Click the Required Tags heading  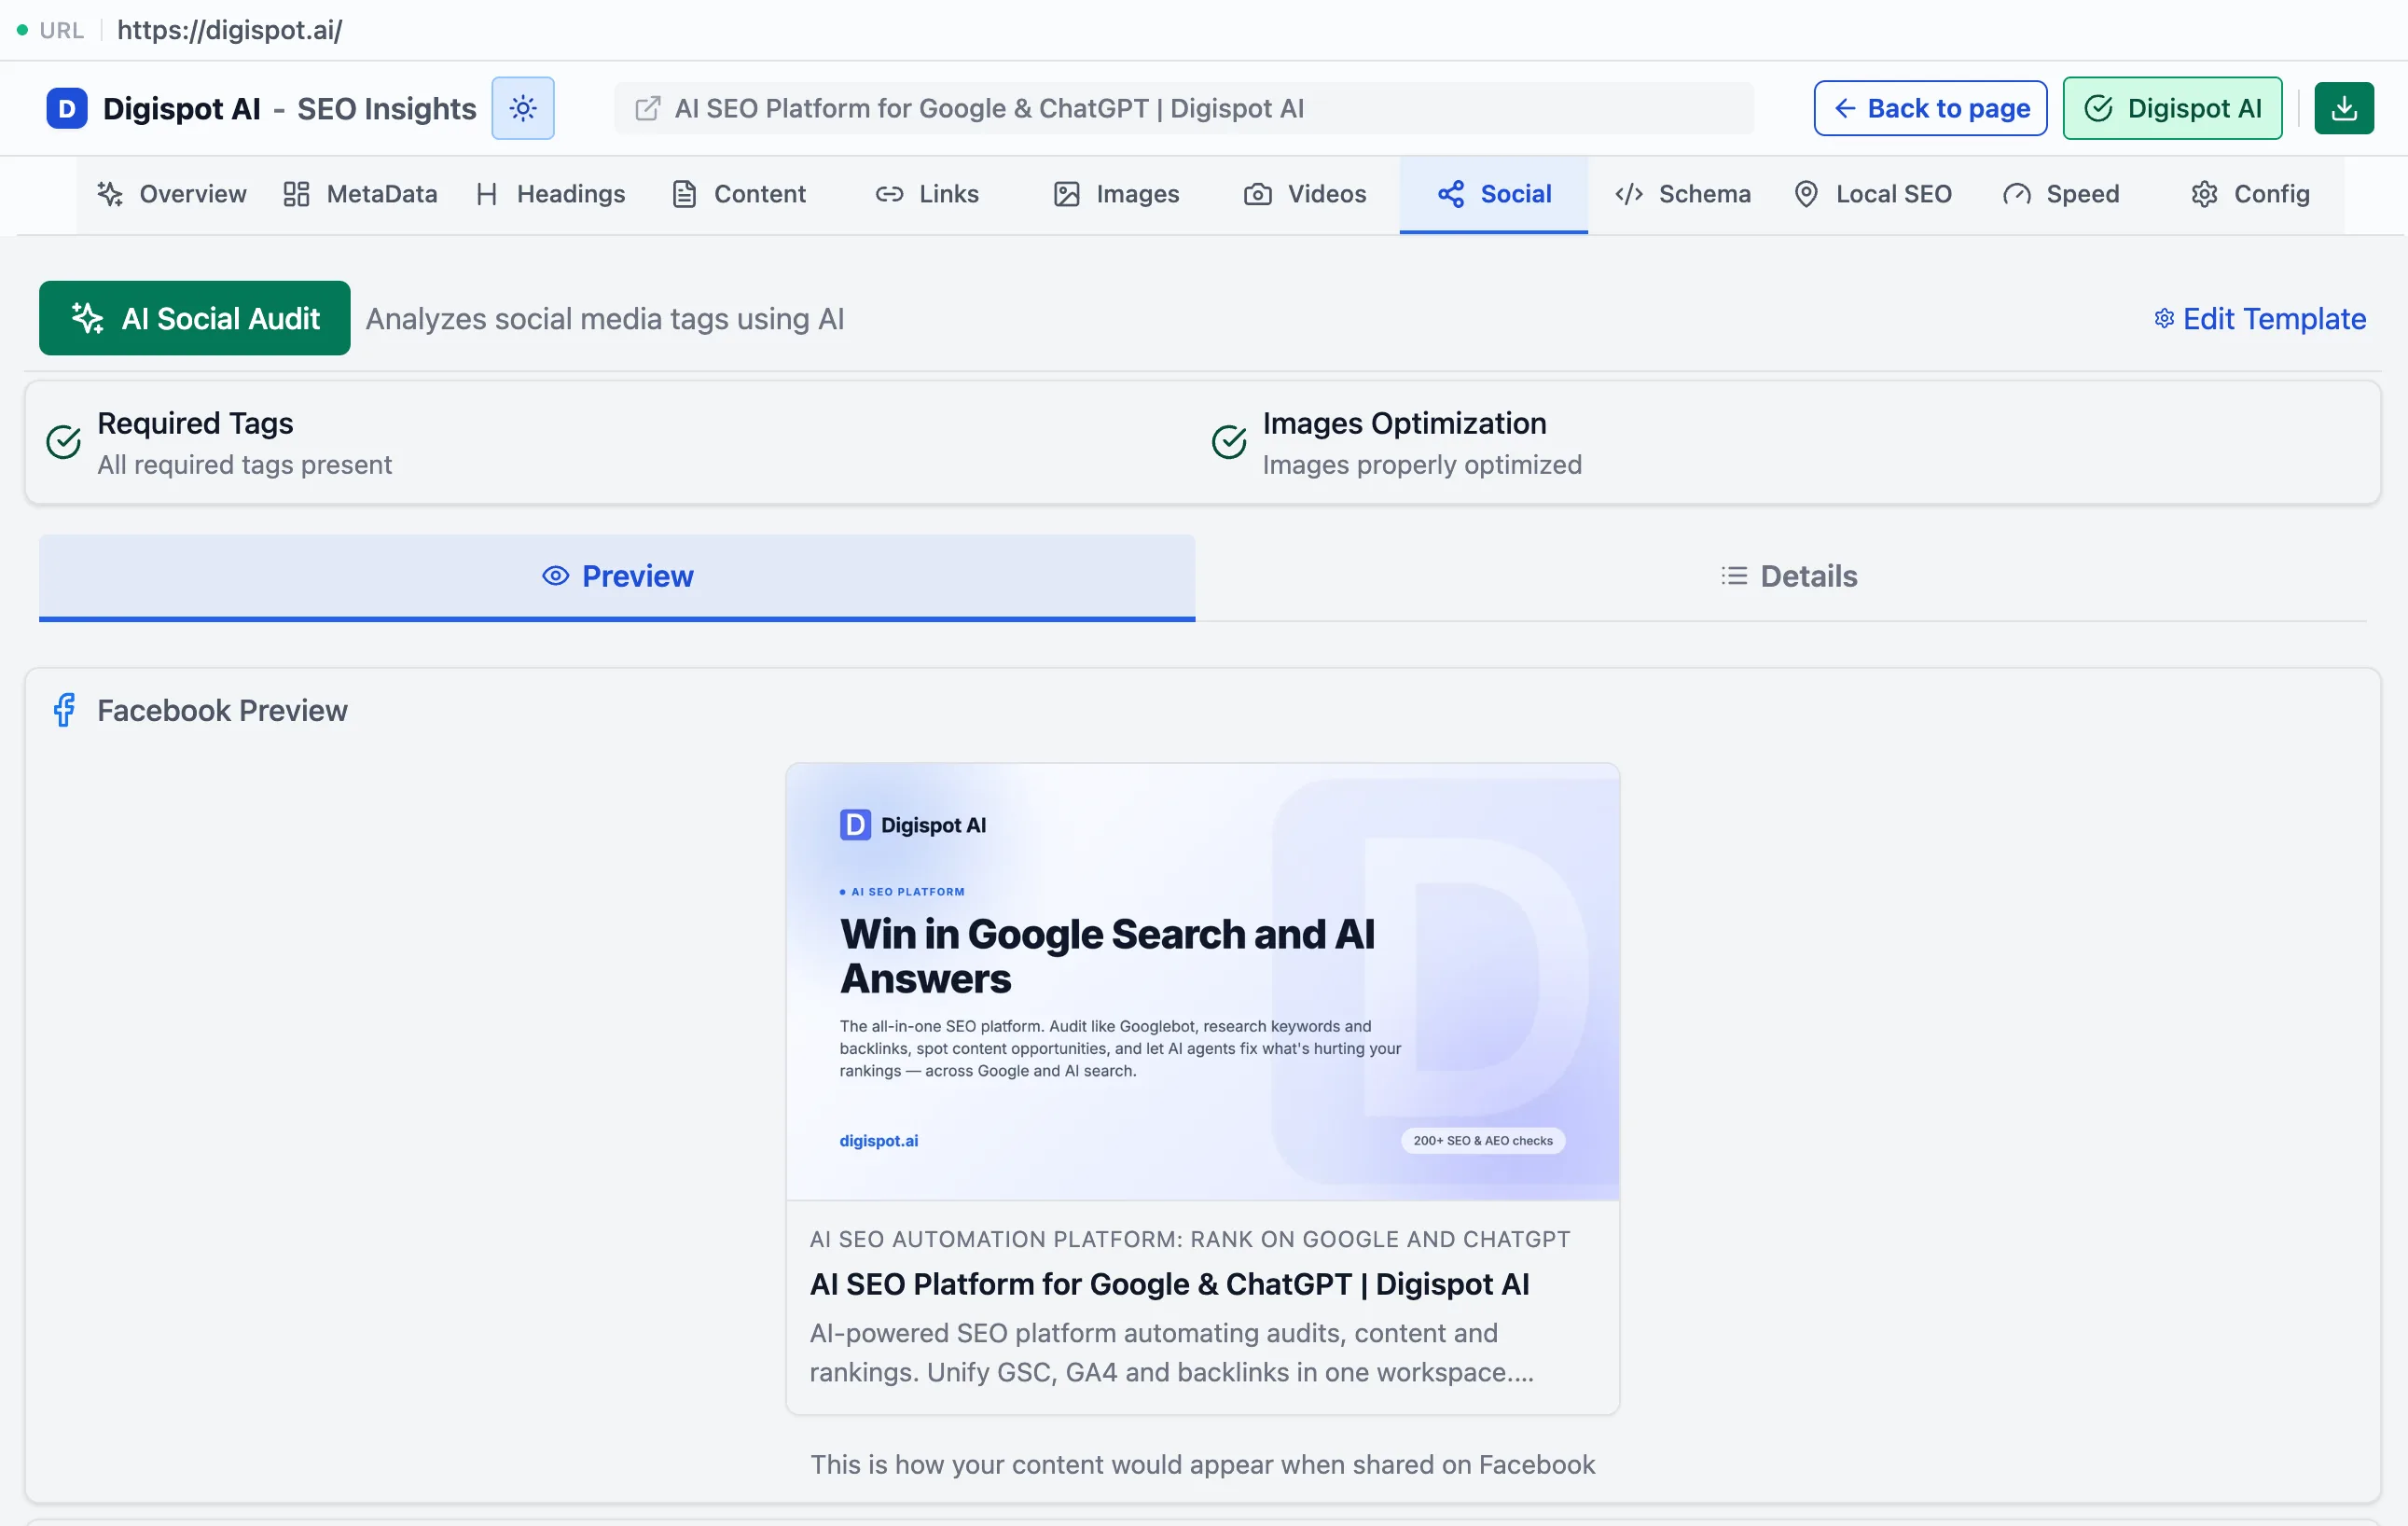[x=195, y=423]
